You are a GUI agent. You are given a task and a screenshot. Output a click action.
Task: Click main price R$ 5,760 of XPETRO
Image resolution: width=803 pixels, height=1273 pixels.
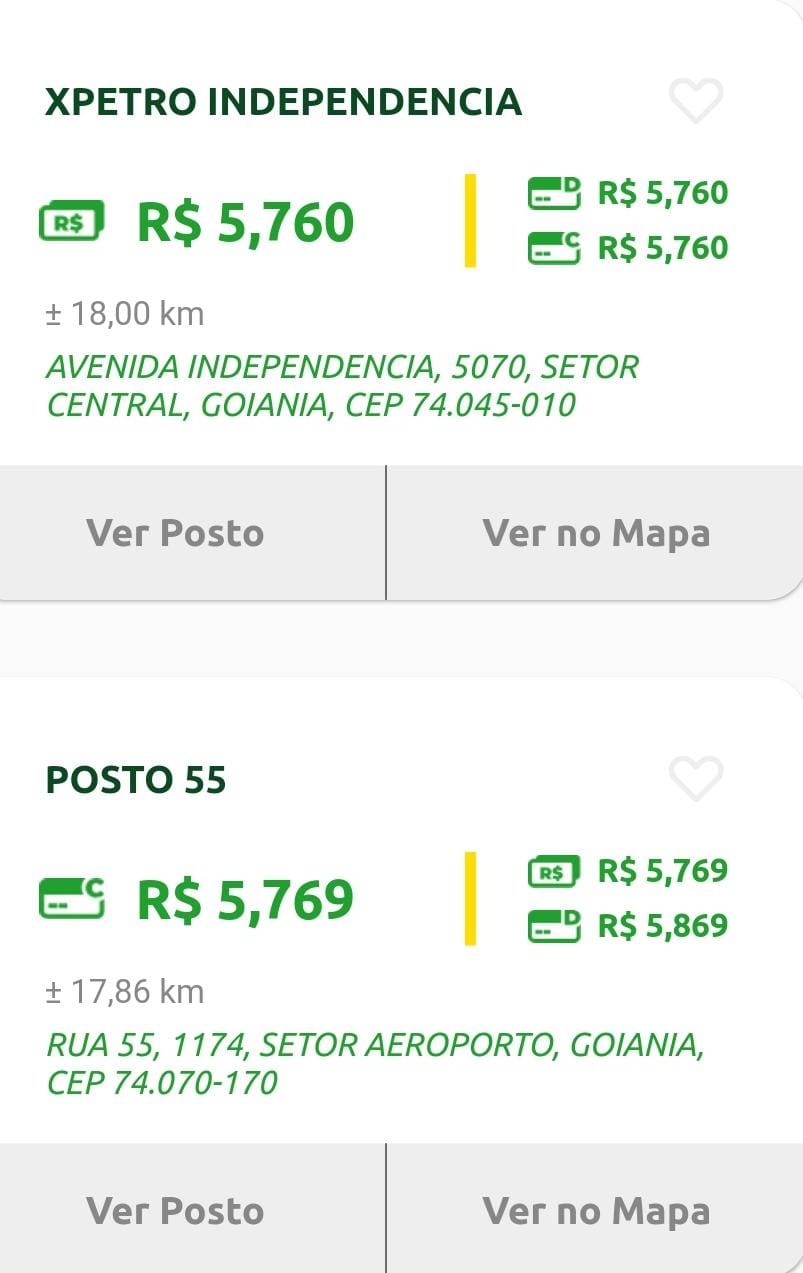pos(245,222)
